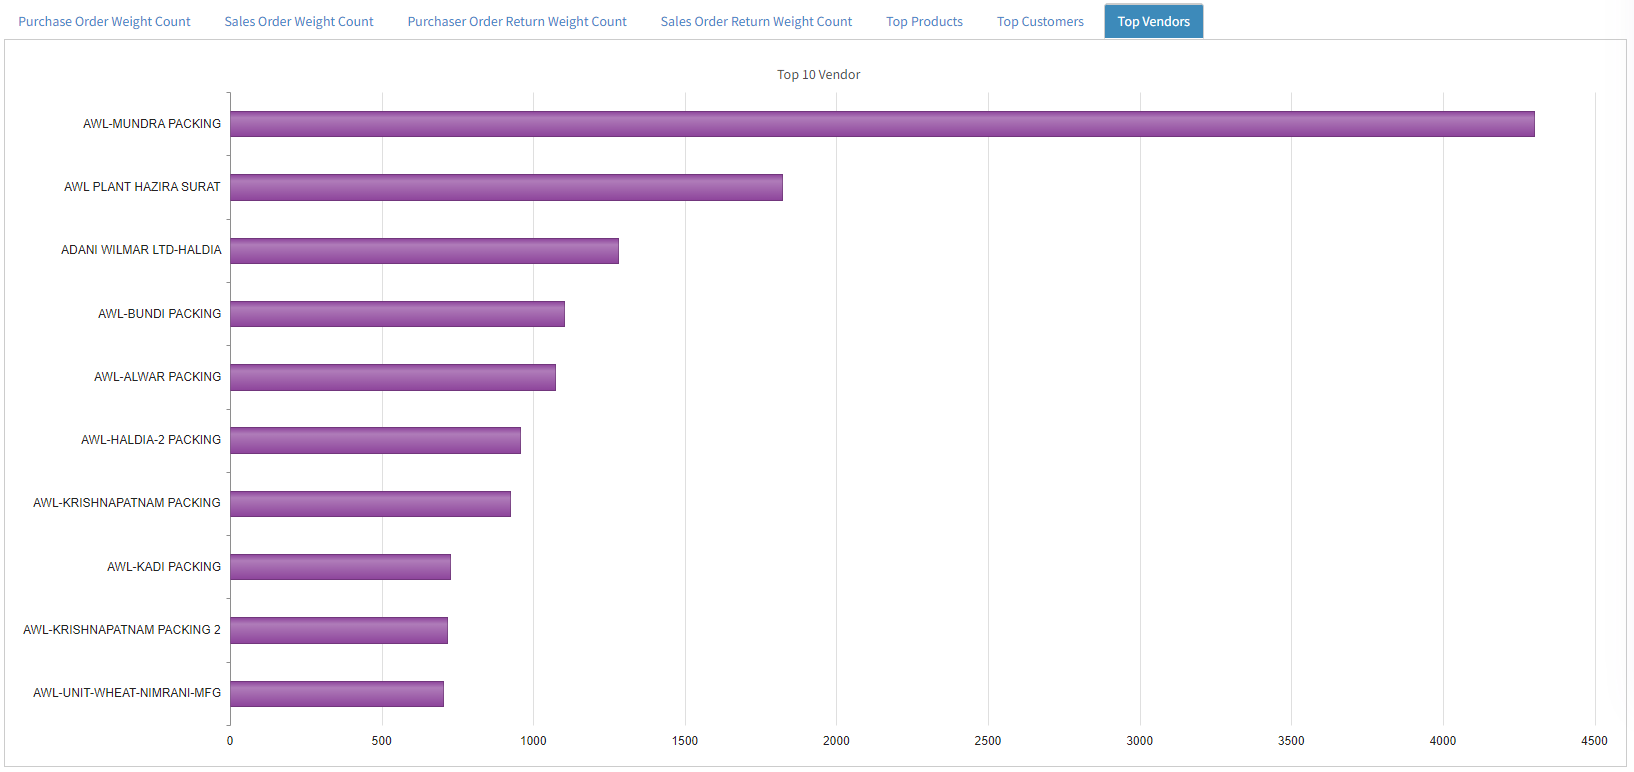
Task: Select the AWL-ALWAR PACKING bar
Action: 393,377
